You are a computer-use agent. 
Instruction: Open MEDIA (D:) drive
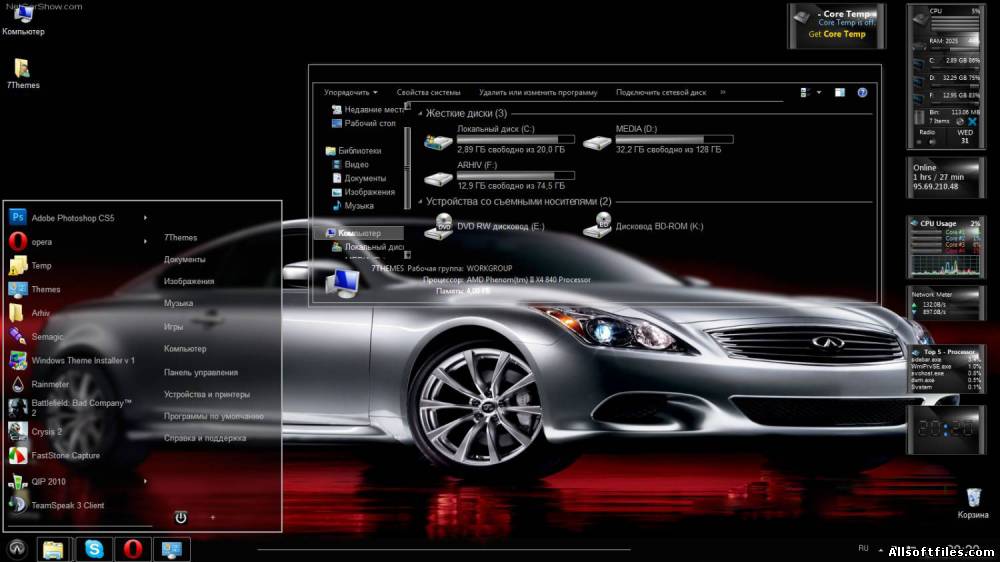coord(658,140)
